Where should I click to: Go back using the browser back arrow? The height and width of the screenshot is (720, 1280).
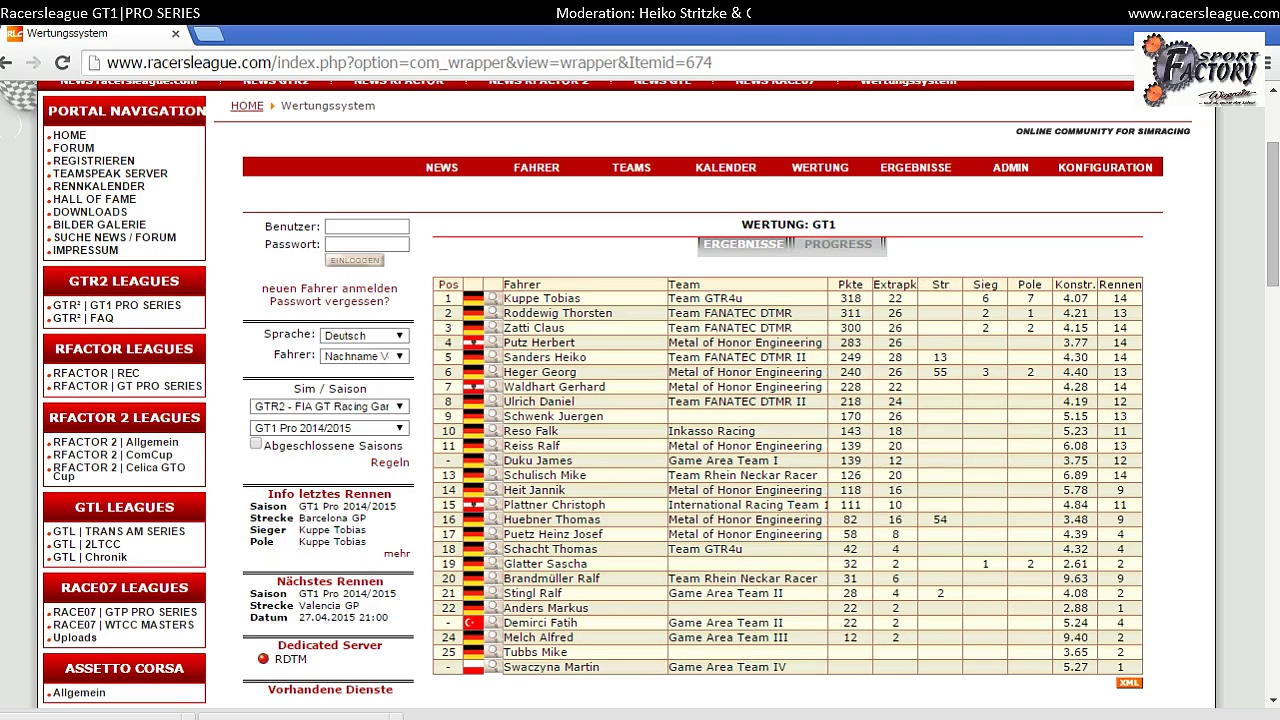click(8, 62)
